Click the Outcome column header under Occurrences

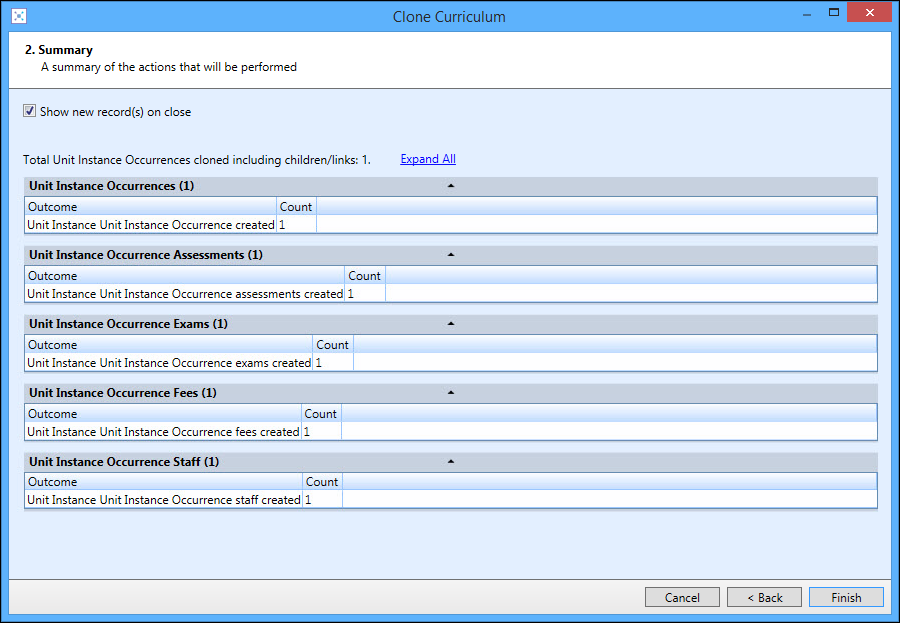coord(50,206)
